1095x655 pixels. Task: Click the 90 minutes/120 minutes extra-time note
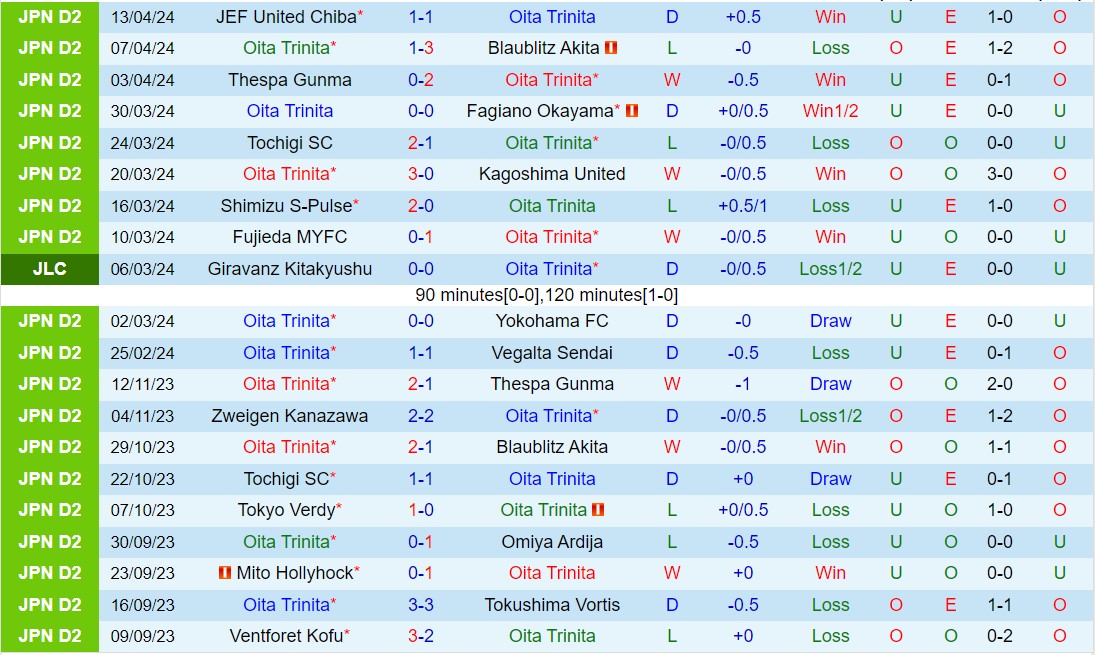[x=546, y=295]
